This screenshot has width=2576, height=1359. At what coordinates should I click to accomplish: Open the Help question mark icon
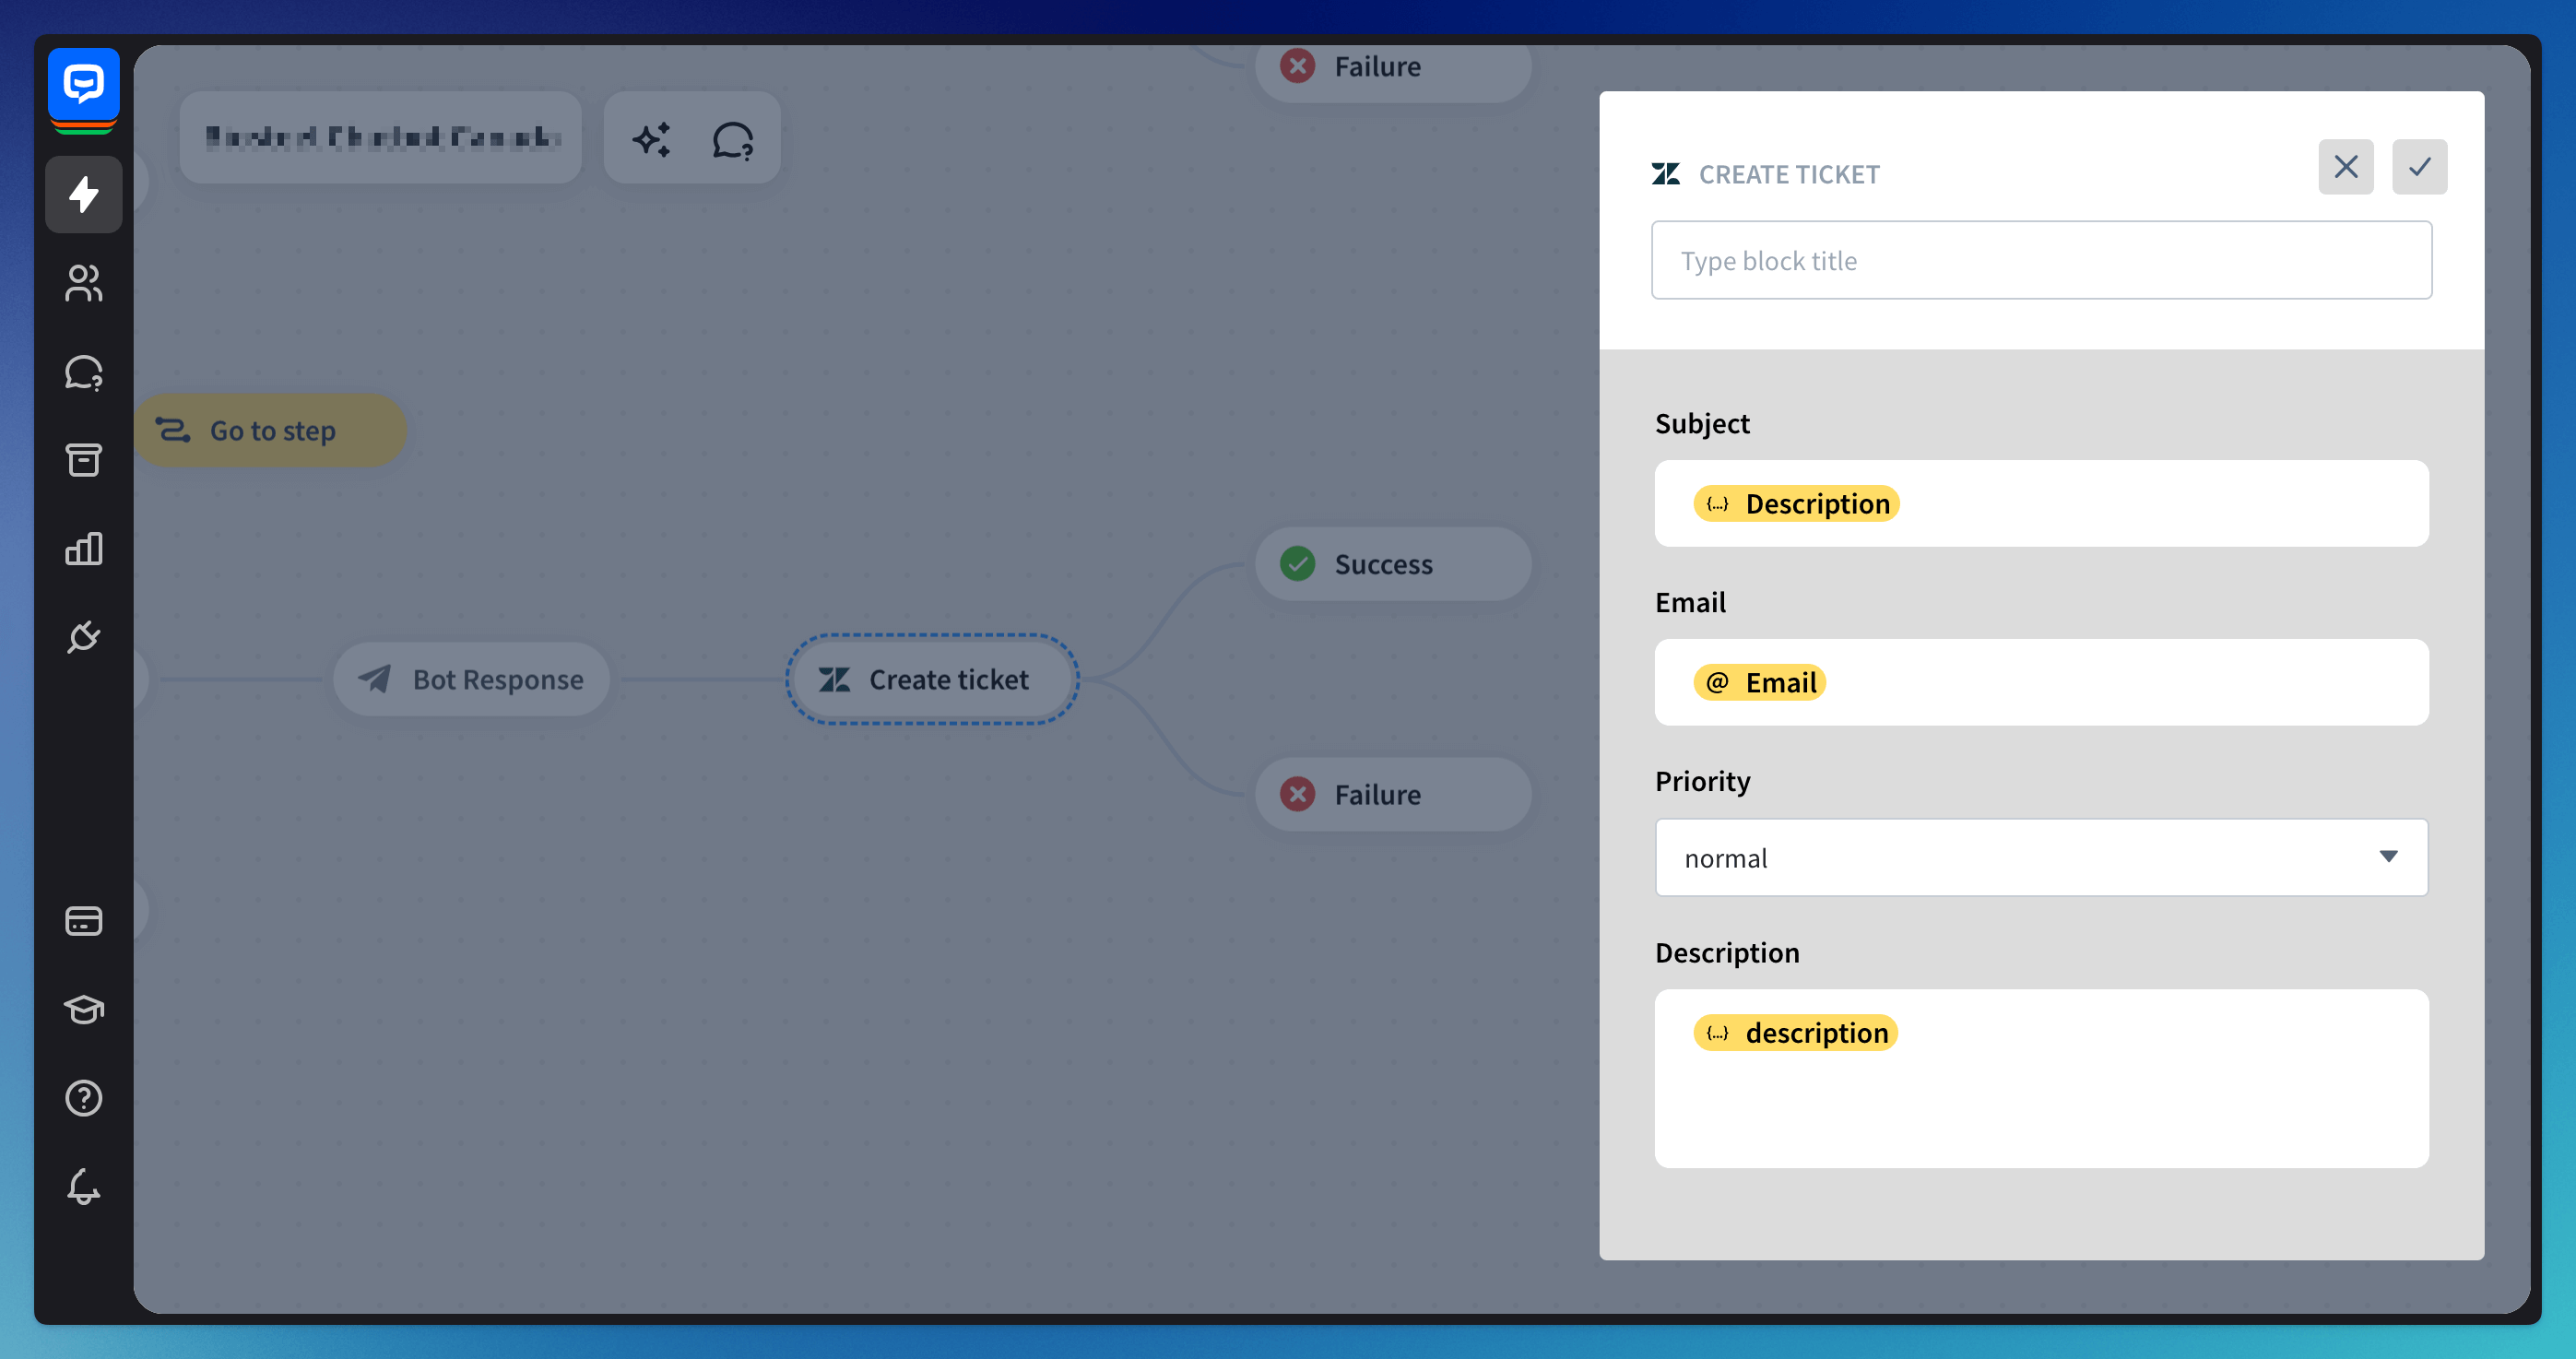pyautogui.click(x=84, y=1098)
